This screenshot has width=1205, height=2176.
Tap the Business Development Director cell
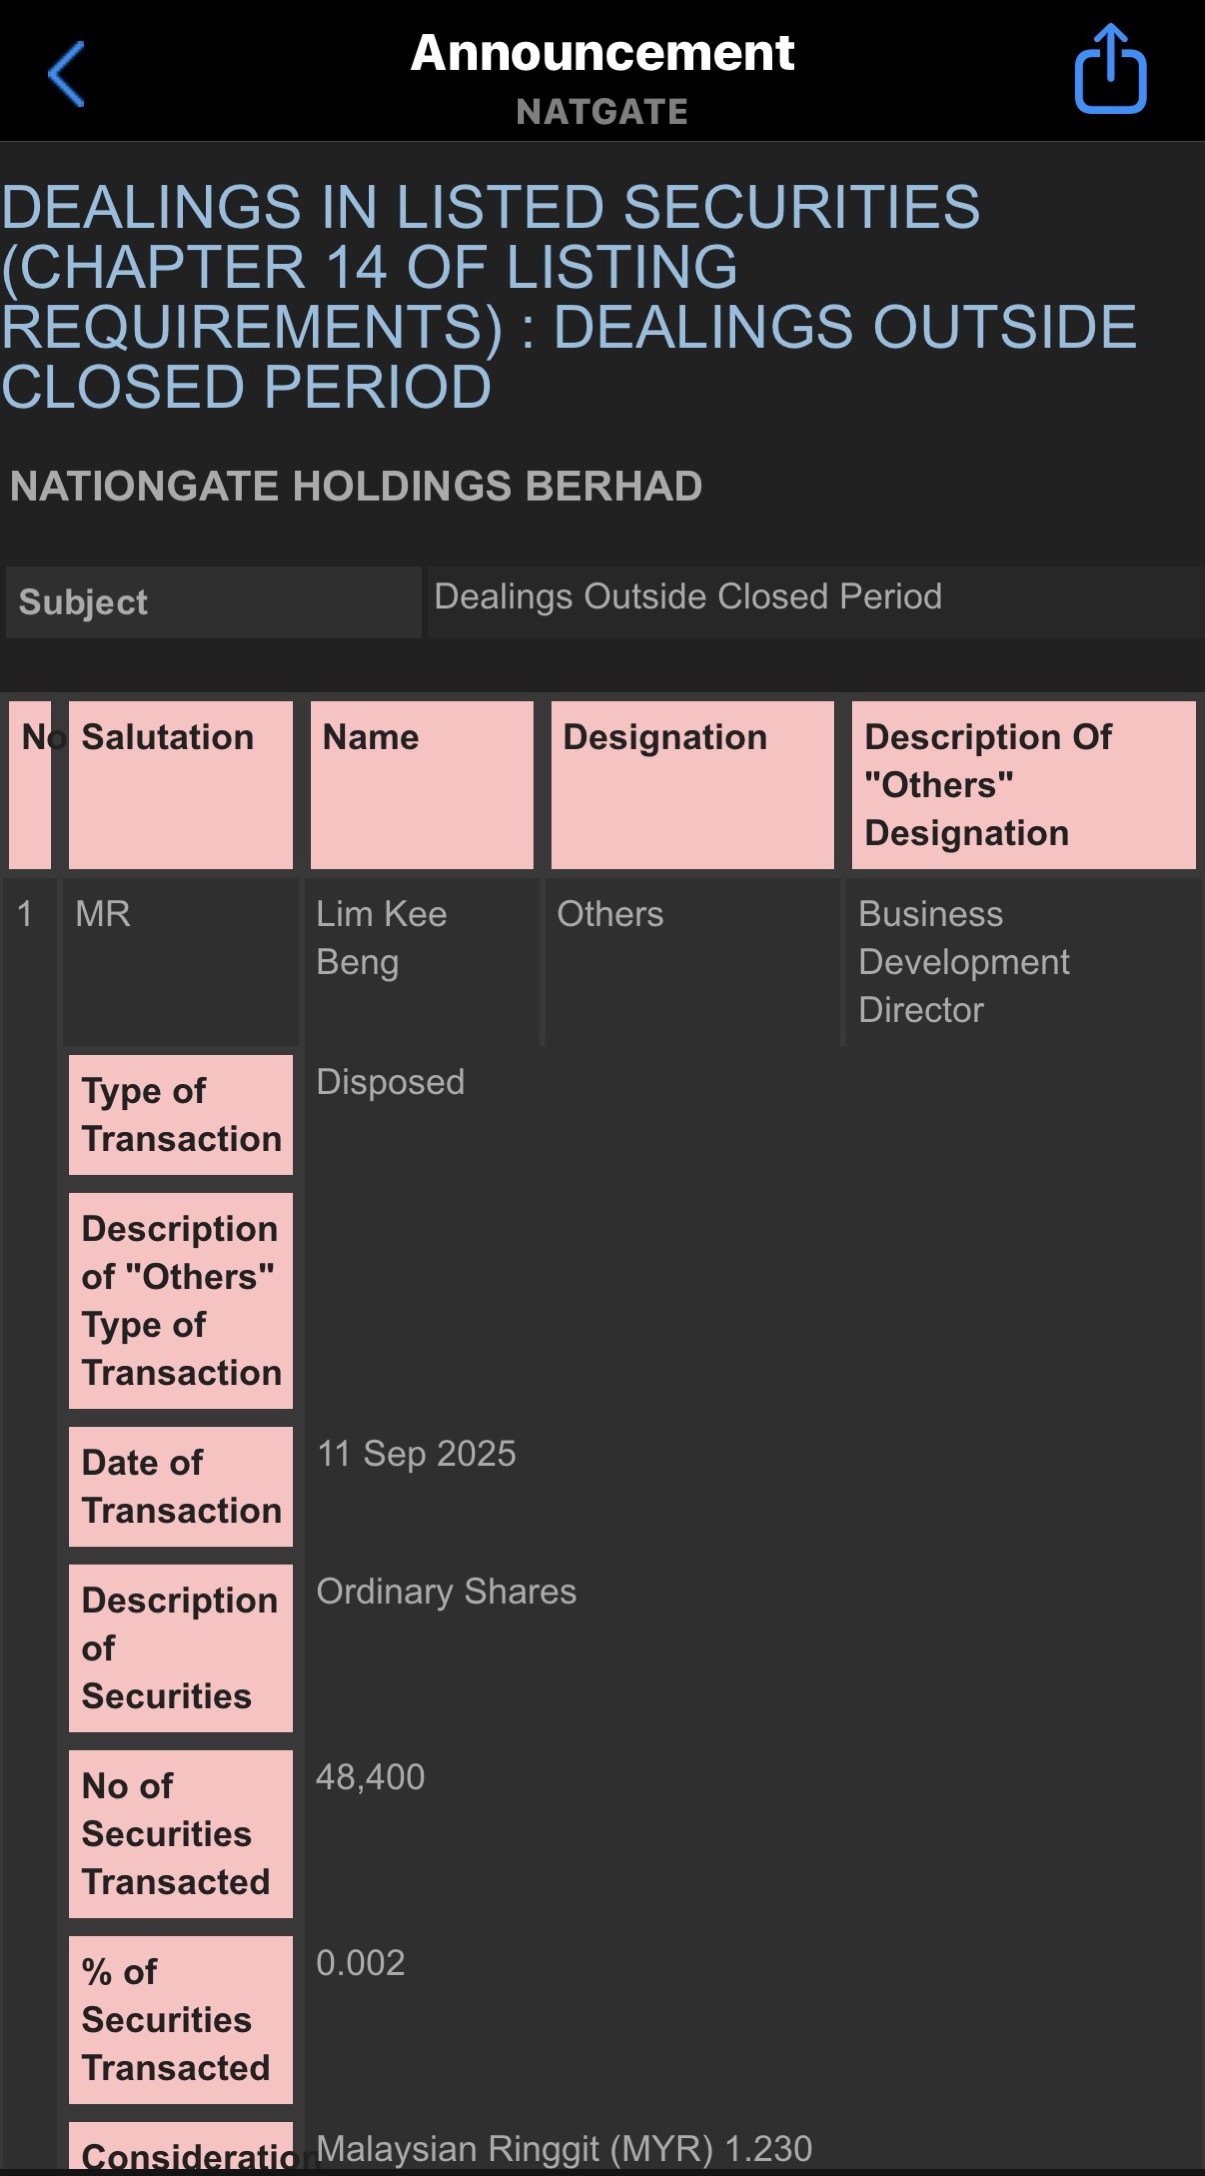coord(963,961)
